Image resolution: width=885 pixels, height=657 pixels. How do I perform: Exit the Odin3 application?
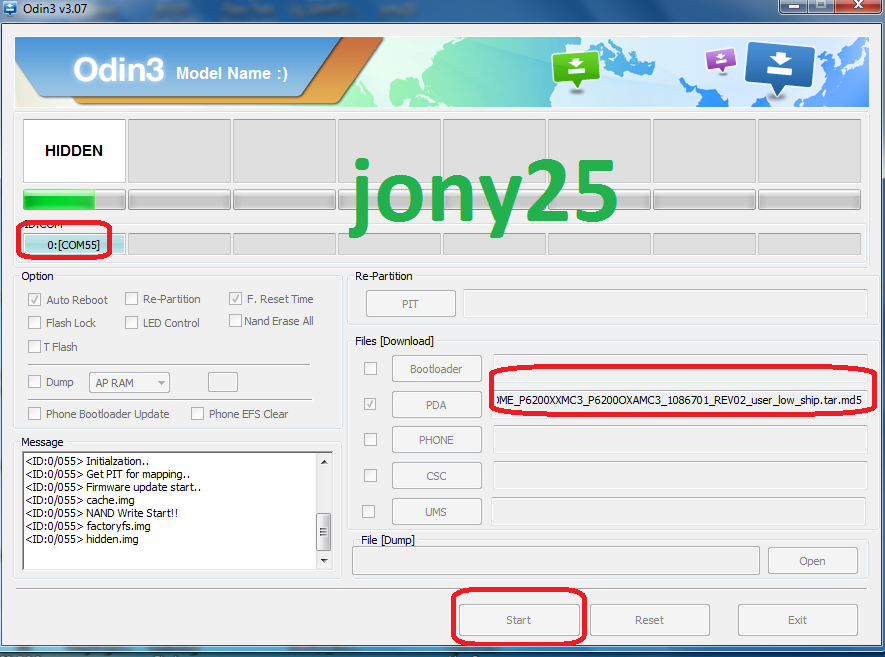tap(798, 620)
